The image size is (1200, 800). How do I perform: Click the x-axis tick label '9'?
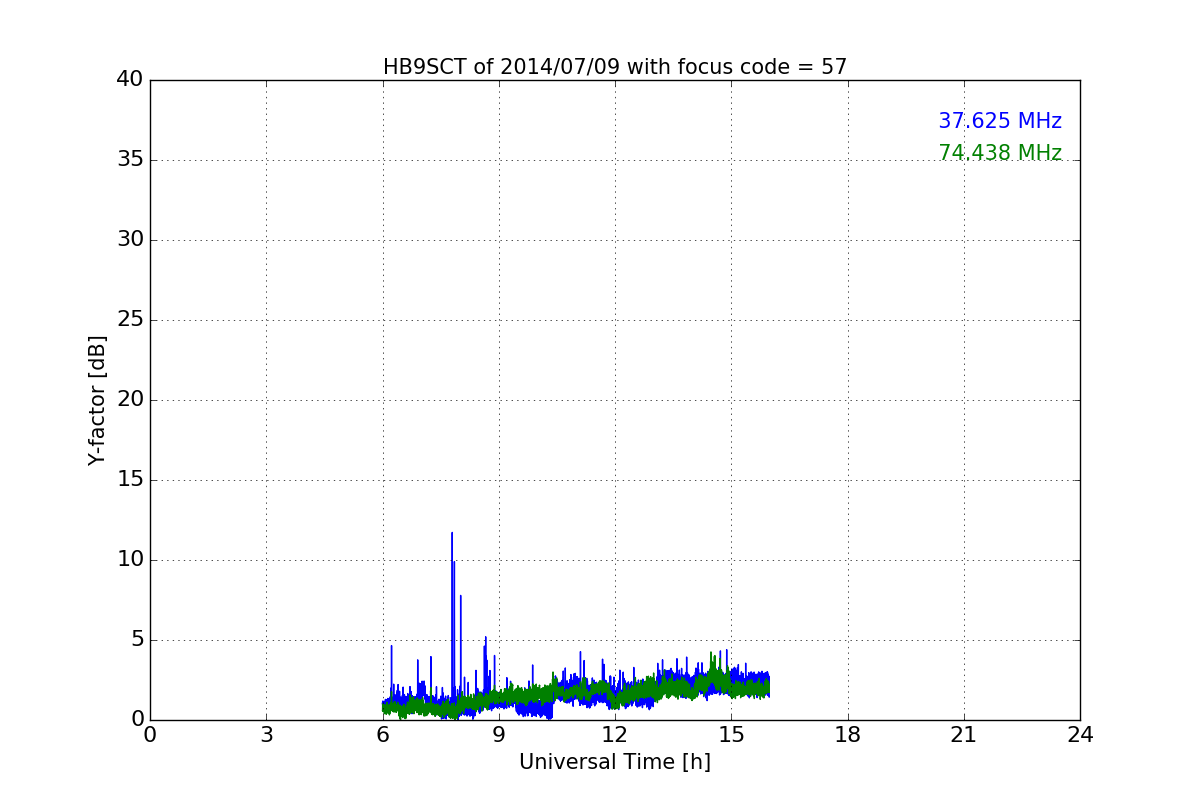[499, 734]
